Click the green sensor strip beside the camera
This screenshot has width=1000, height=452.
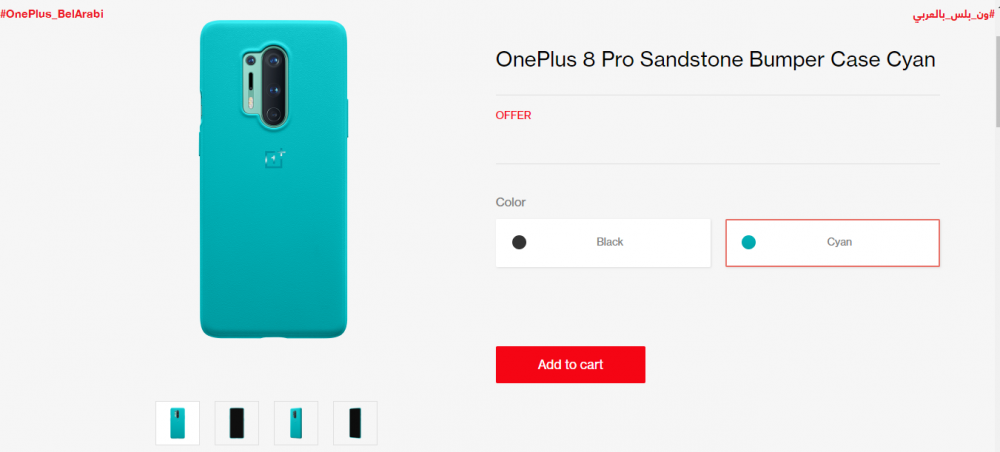pos(251,85)
